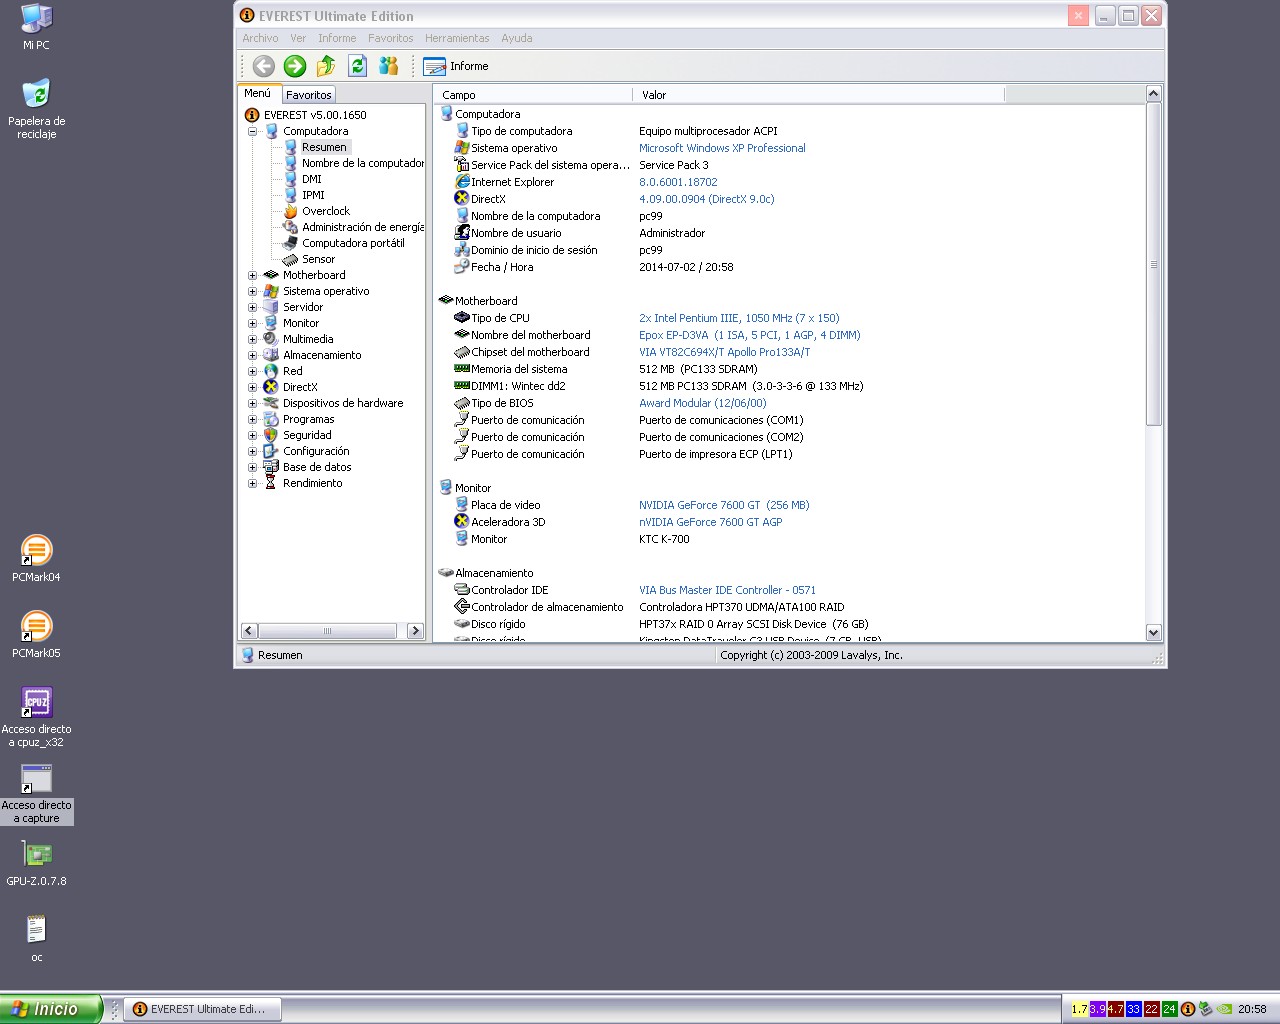Select the Resumen tree item
The width and height of the screenshot is (1280, 1024).
coord(324,147)
